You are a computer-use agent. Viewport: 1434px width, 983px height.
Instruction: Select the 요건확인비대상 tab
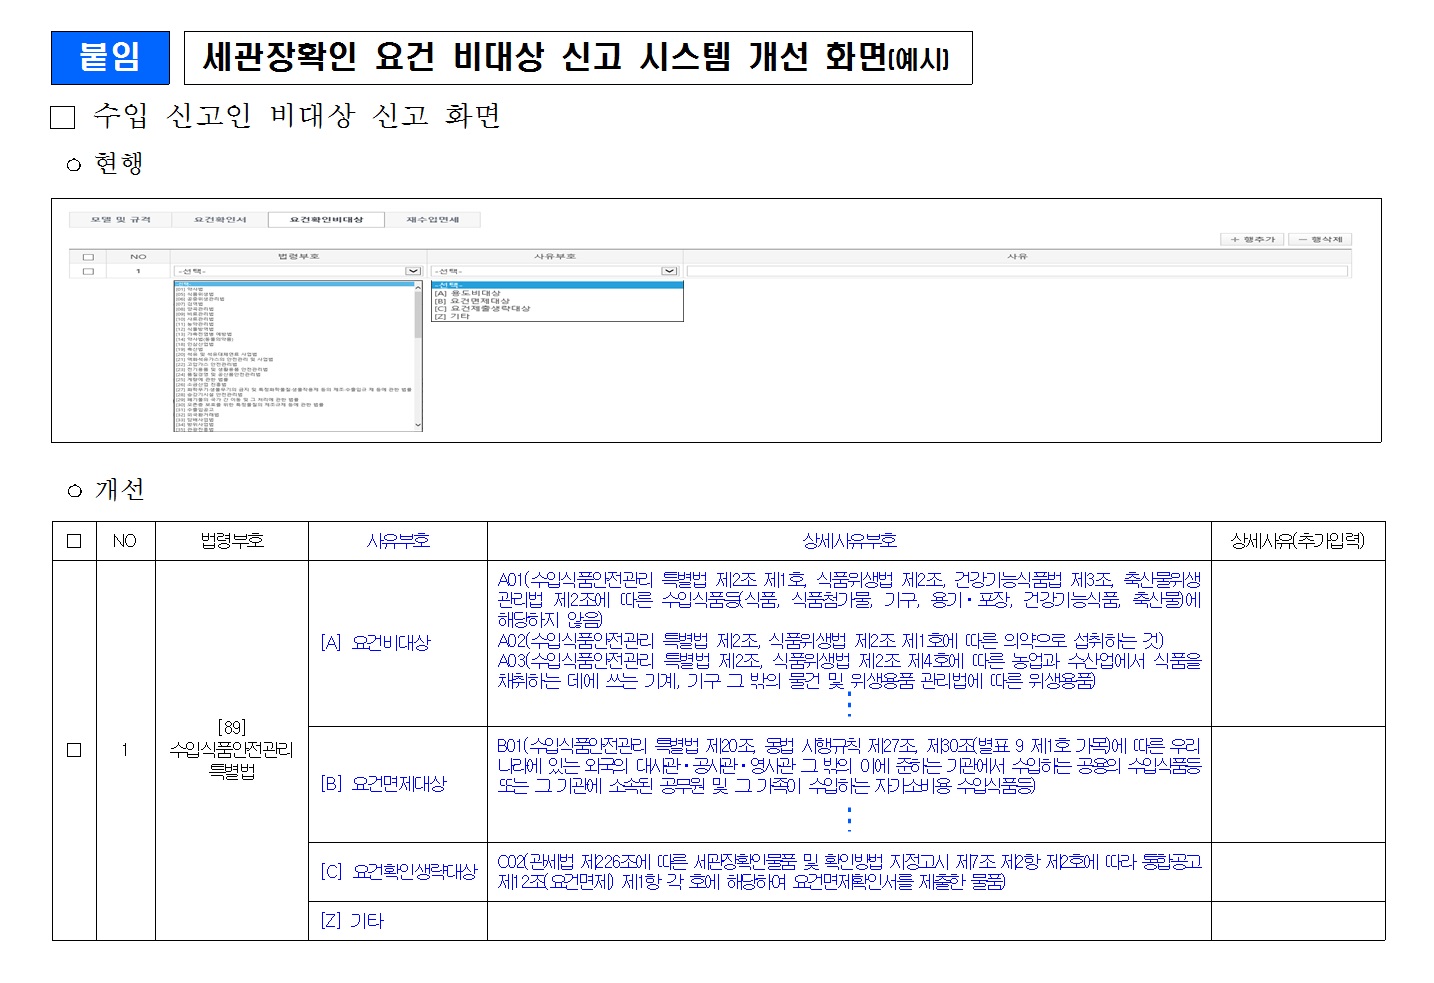tap(327, 219)
